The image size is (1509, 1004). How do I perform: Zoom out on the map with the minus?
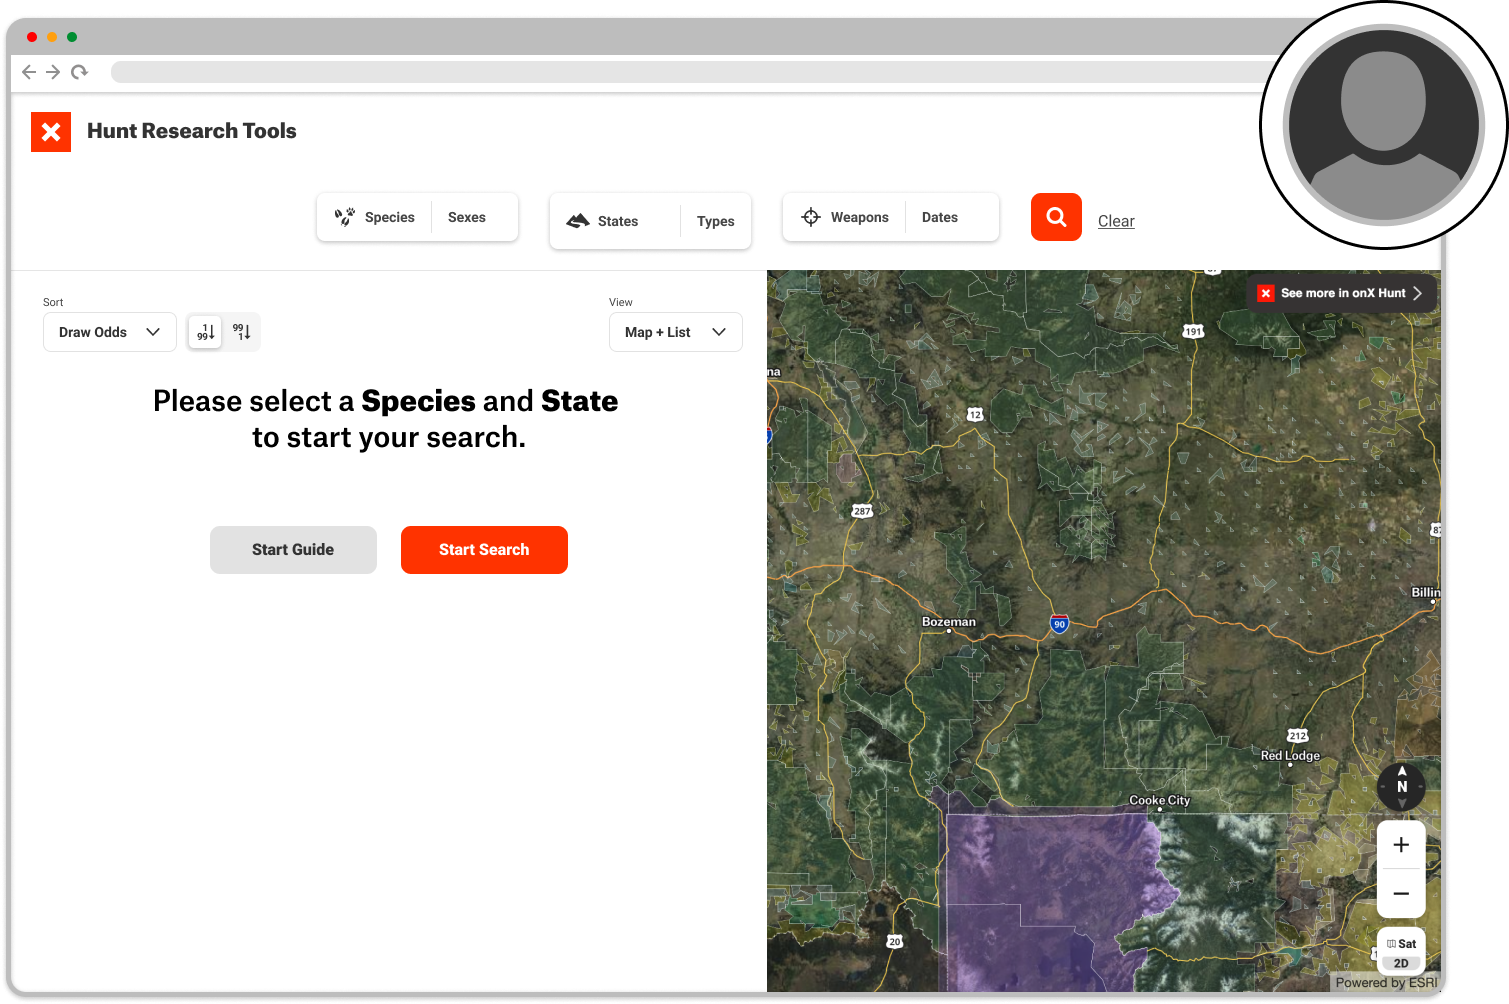[x=1401, y=894]
